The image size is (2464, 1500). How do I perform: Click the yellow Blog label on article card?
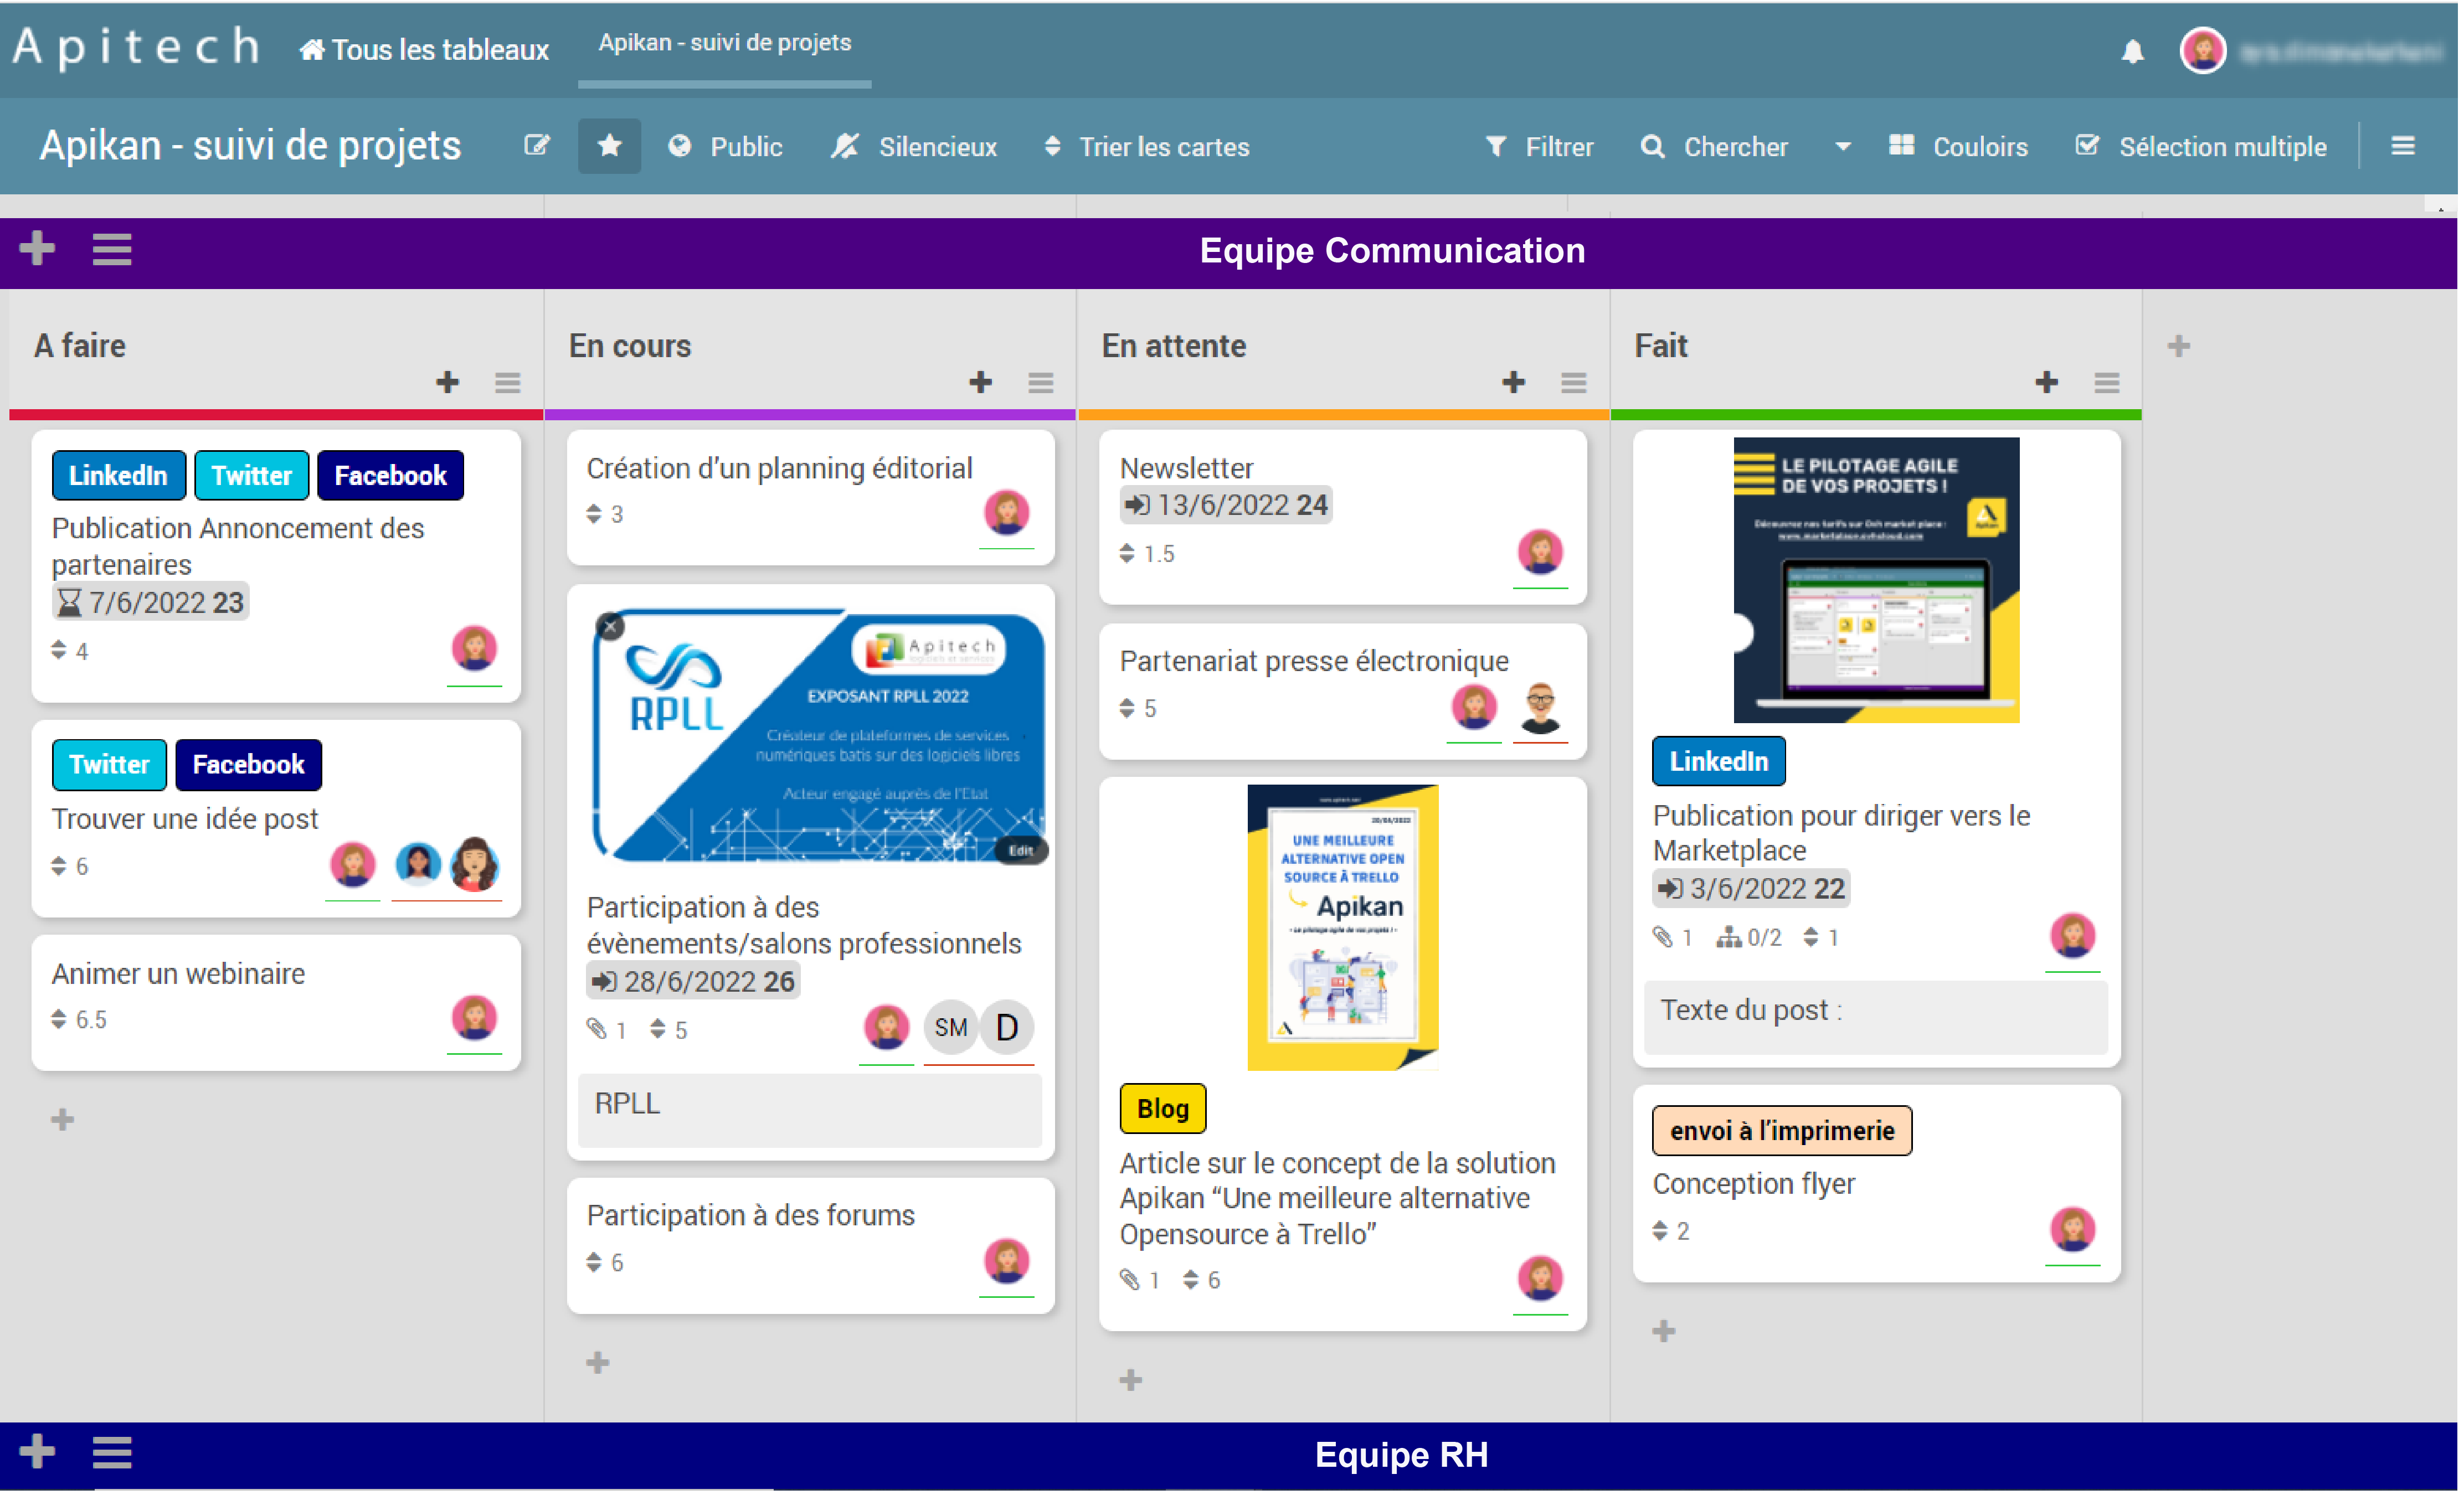click(1162, 1108)
